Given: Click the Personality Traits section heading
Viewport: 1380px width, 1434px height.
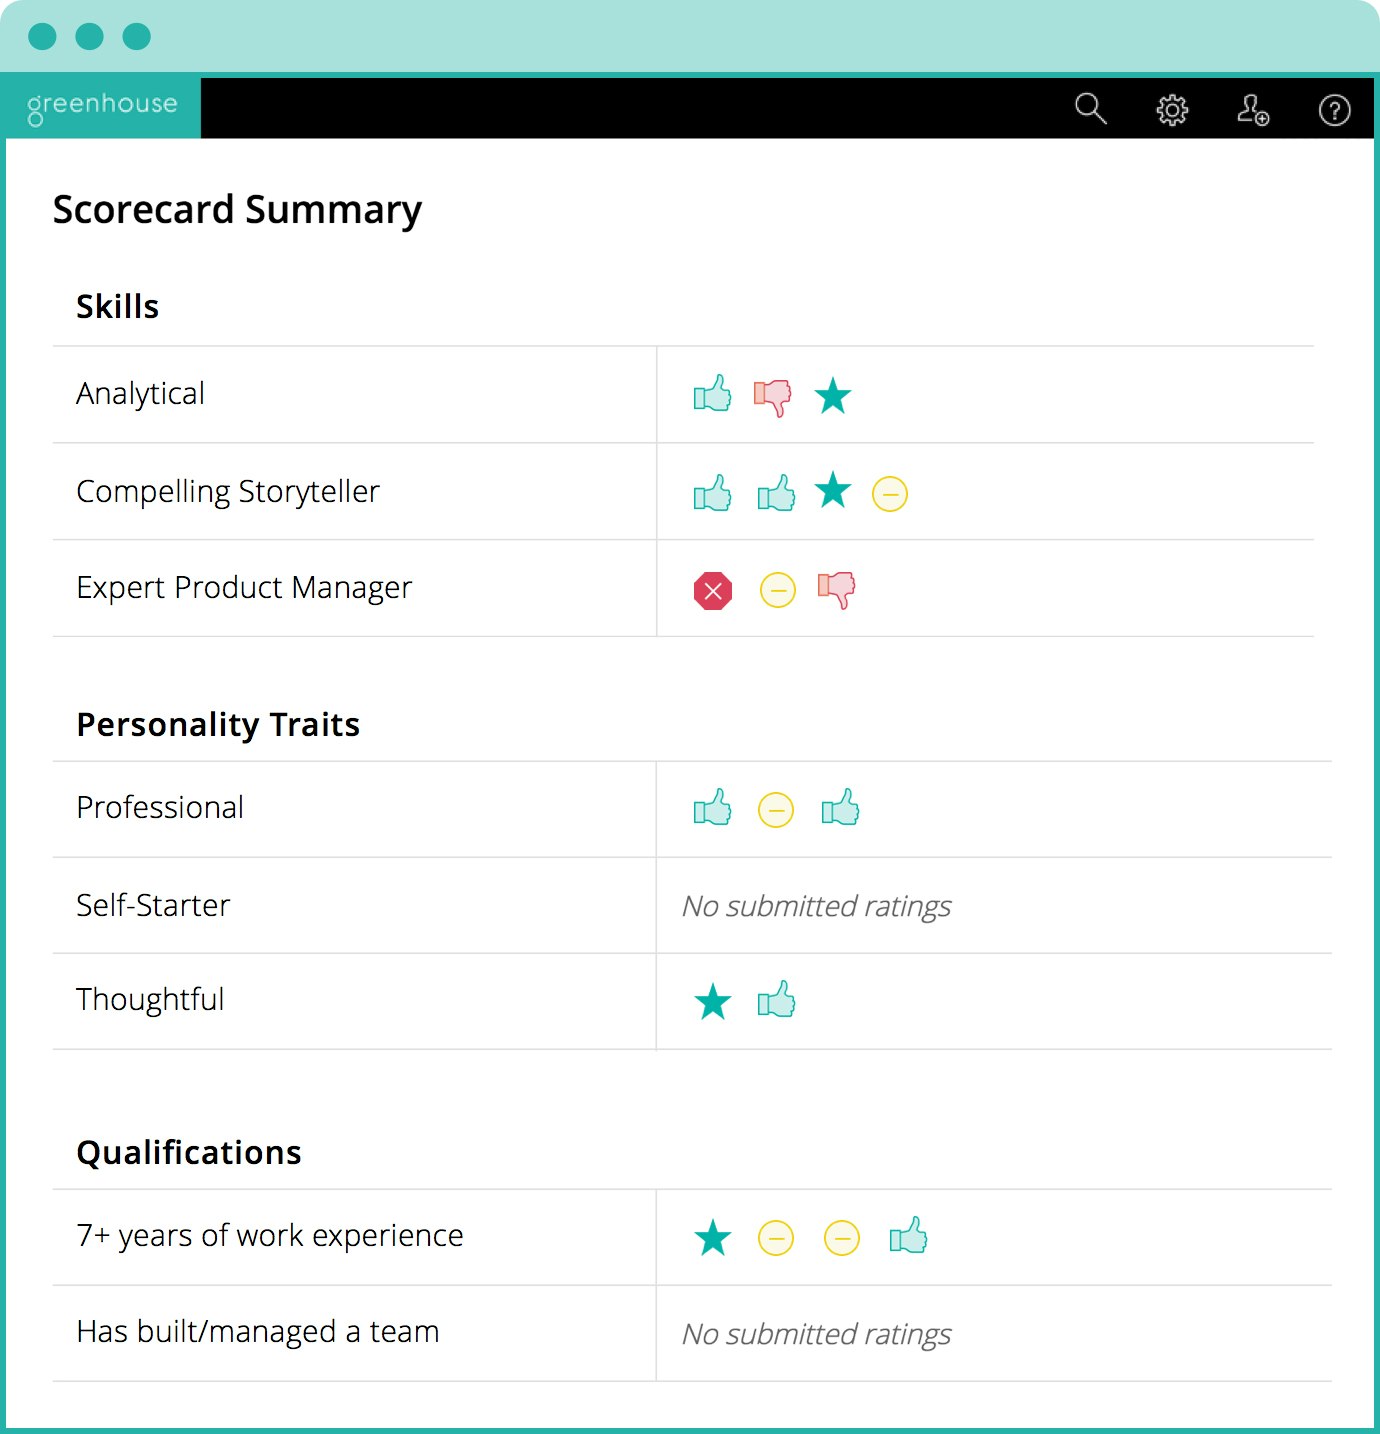Looking at the screenshot, I should (218, 724).
